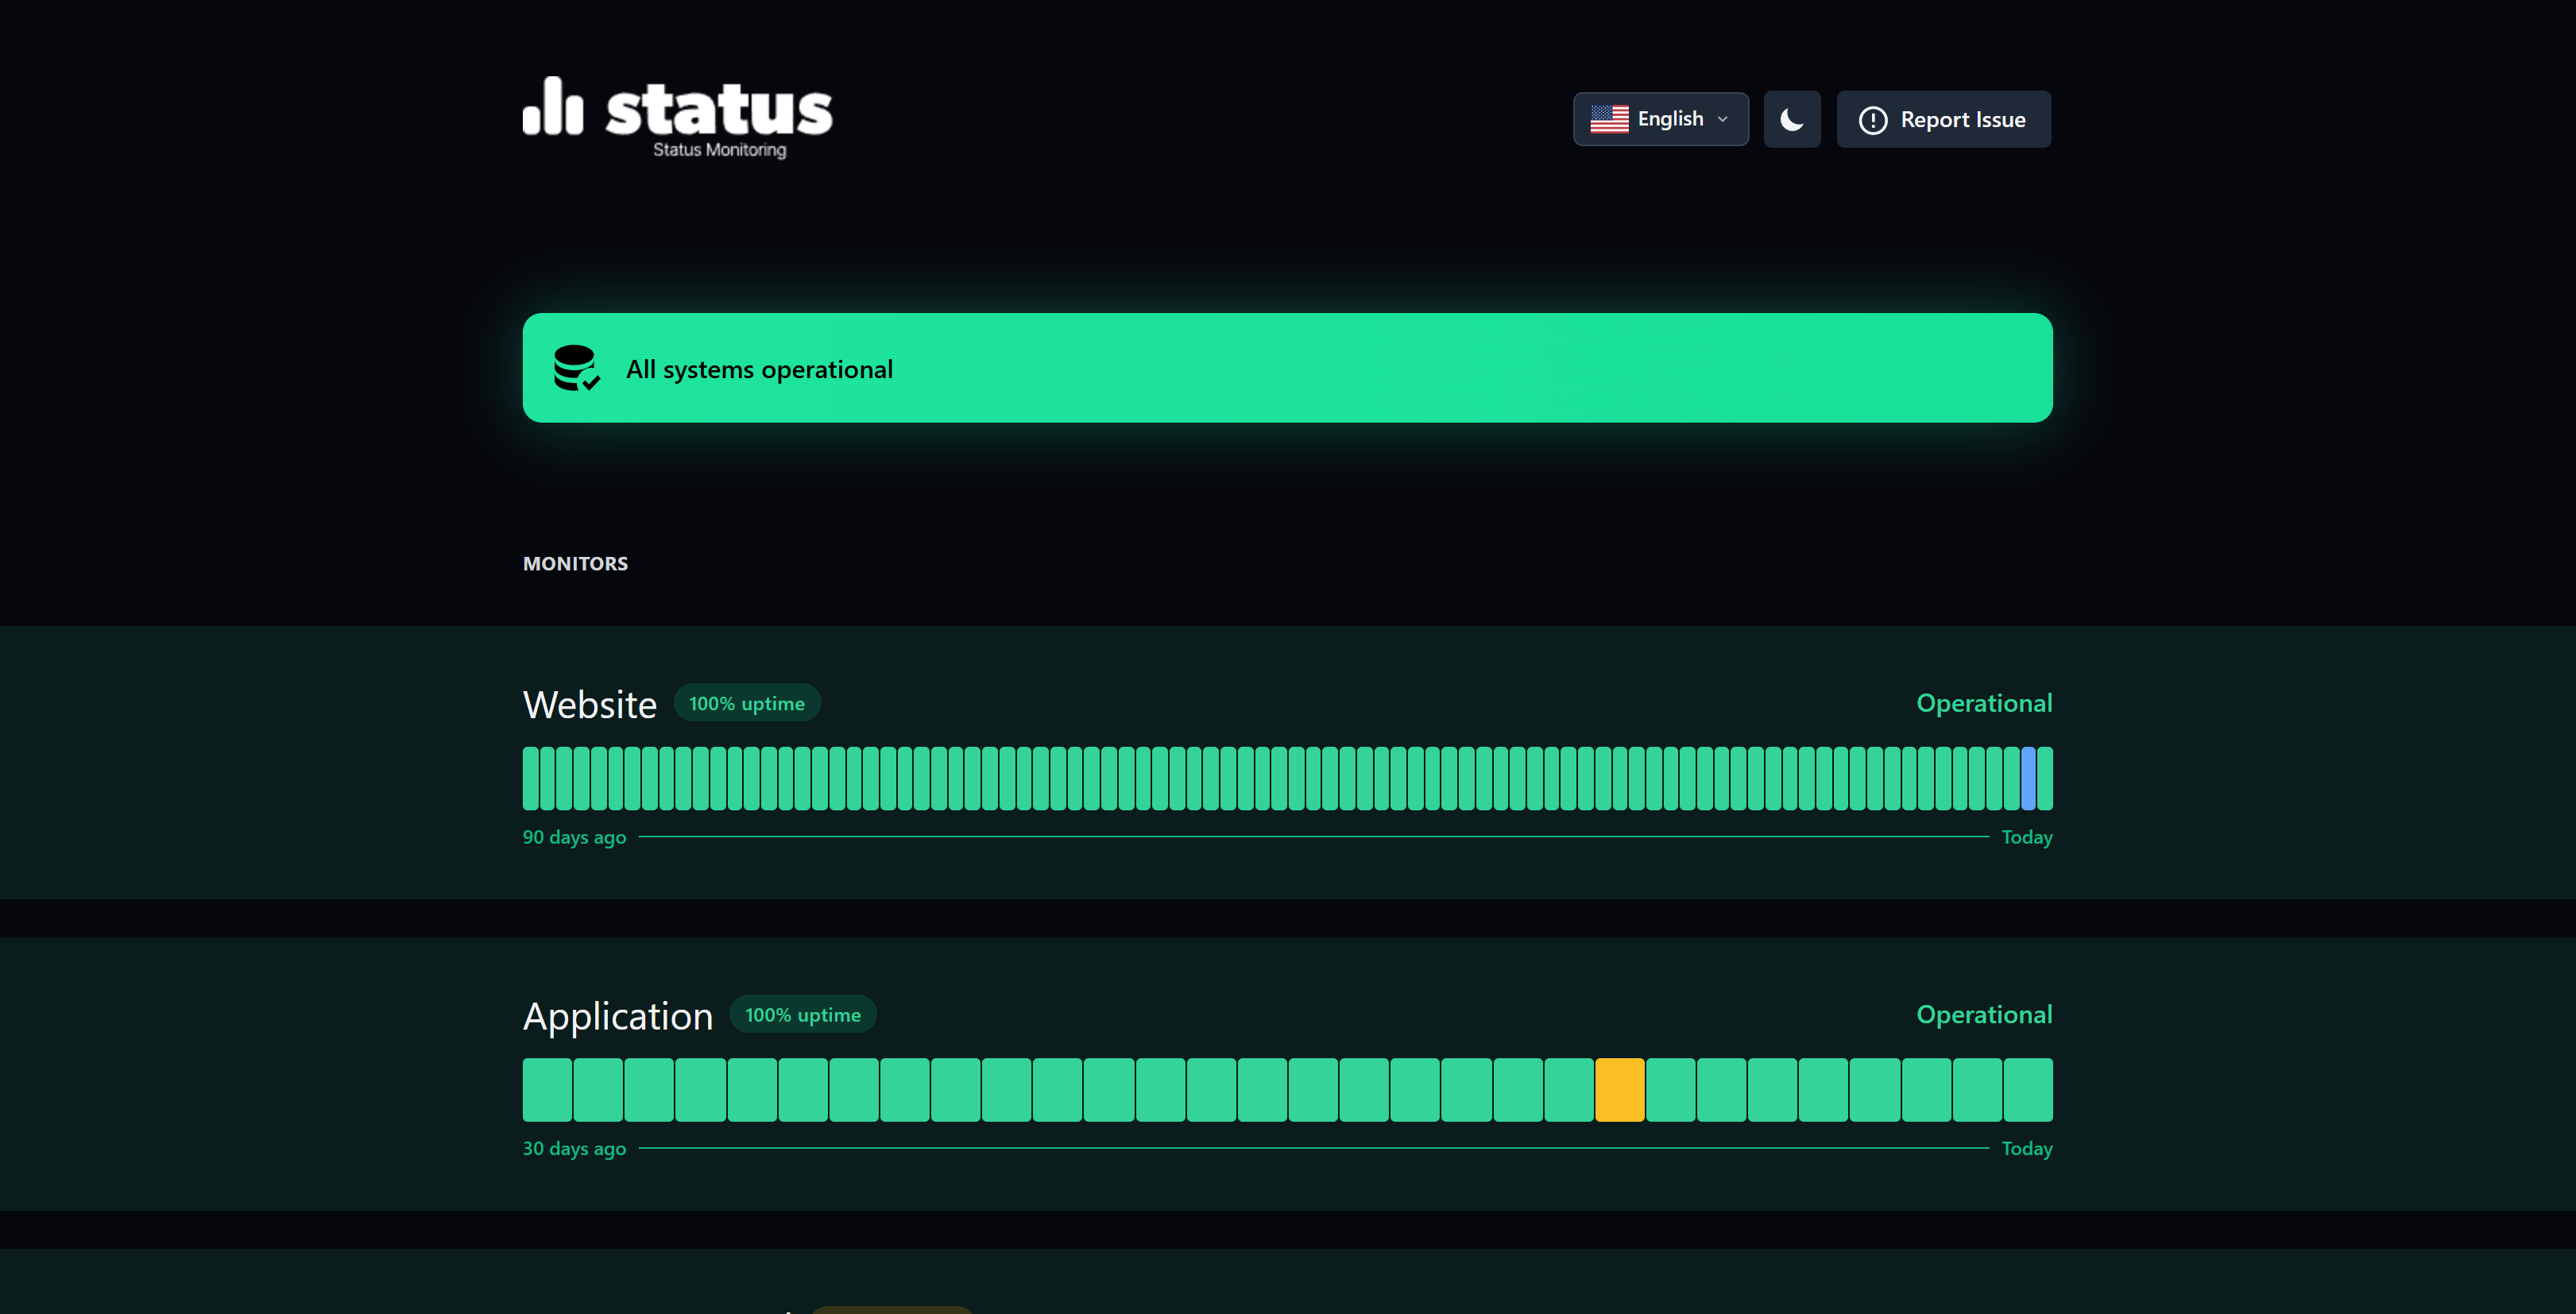Click the status wordmark text in header
This screenshot has width=2576, height=1314.
(719, 109)
